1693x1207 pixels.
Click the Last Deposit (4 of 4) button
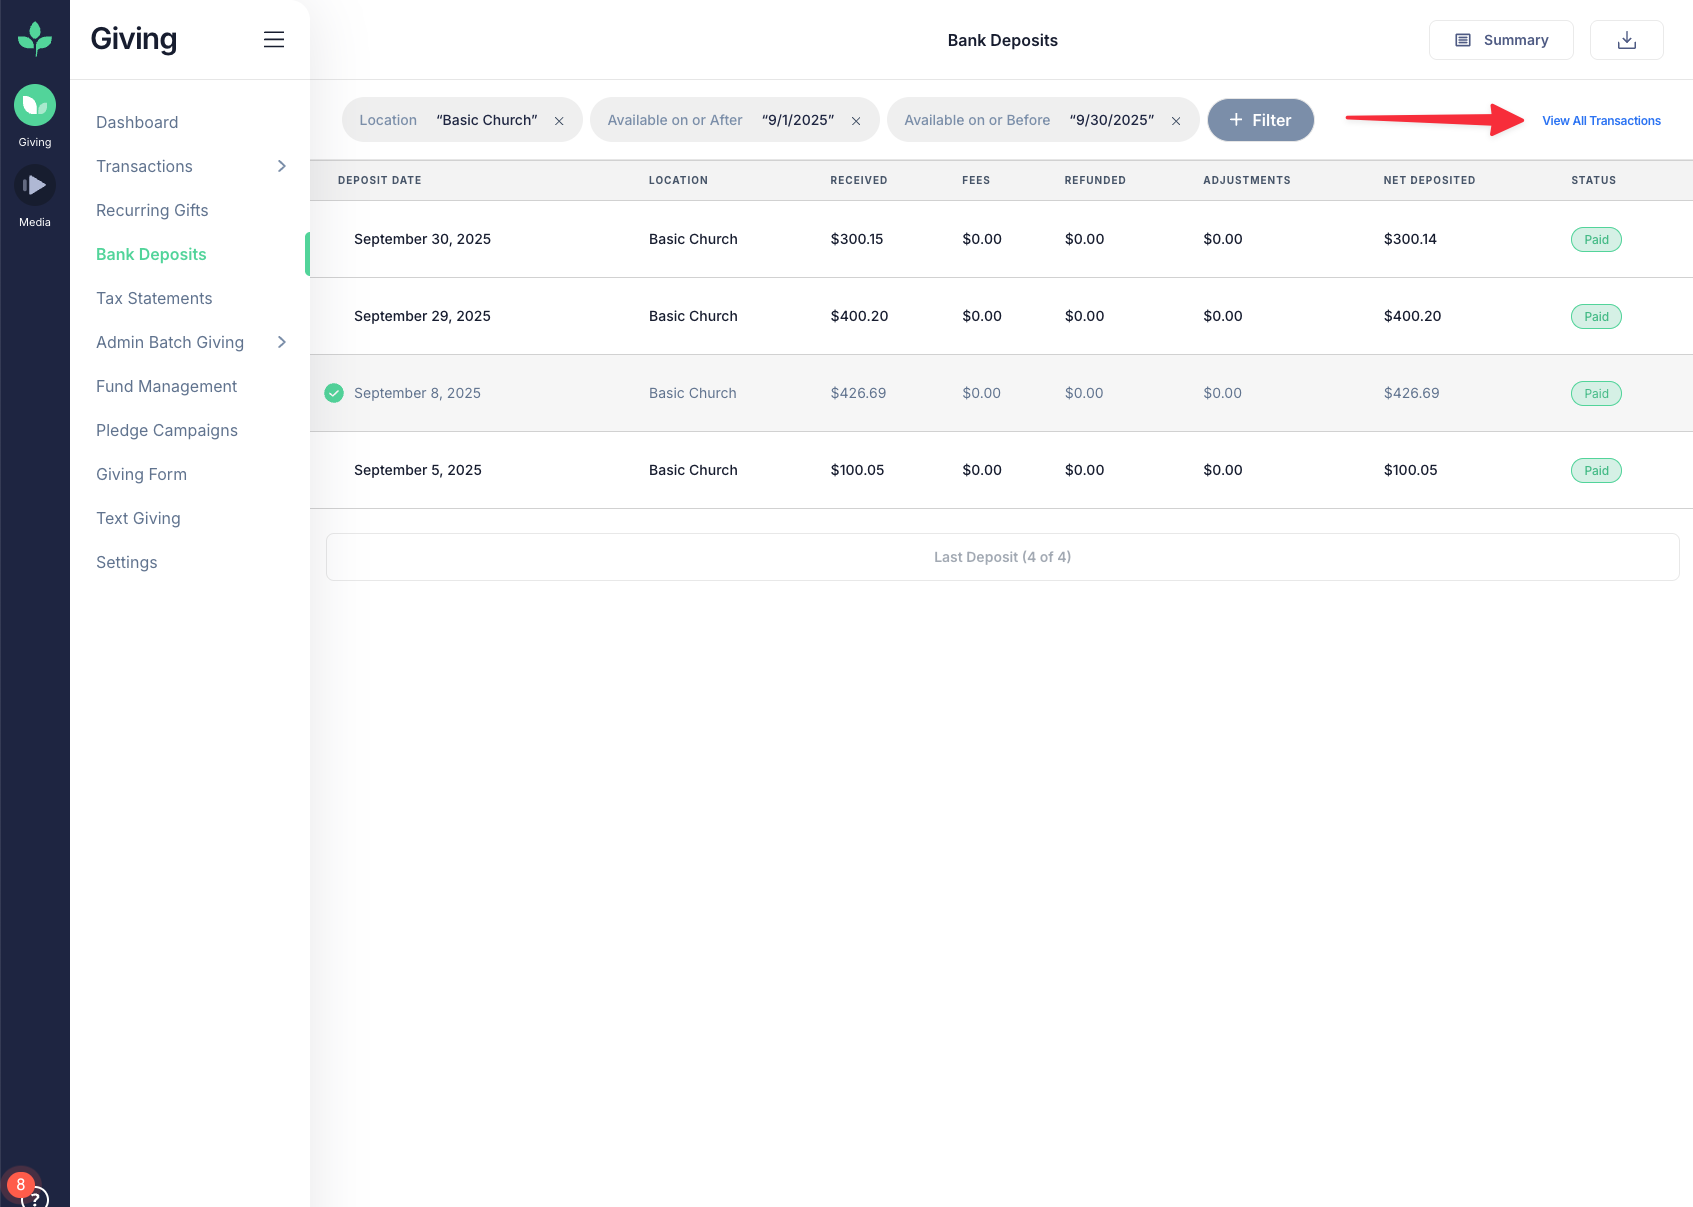[x=1002, y=556]
